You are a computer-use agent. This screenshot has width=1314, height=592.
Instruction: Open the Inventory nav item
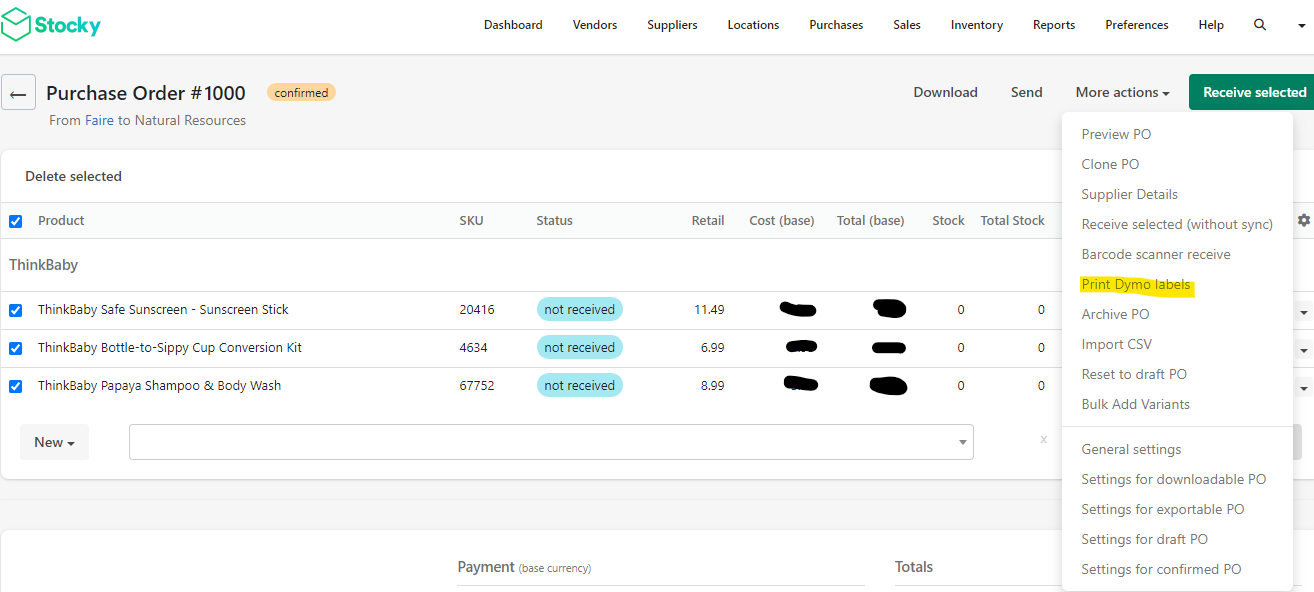click(977, 25)
